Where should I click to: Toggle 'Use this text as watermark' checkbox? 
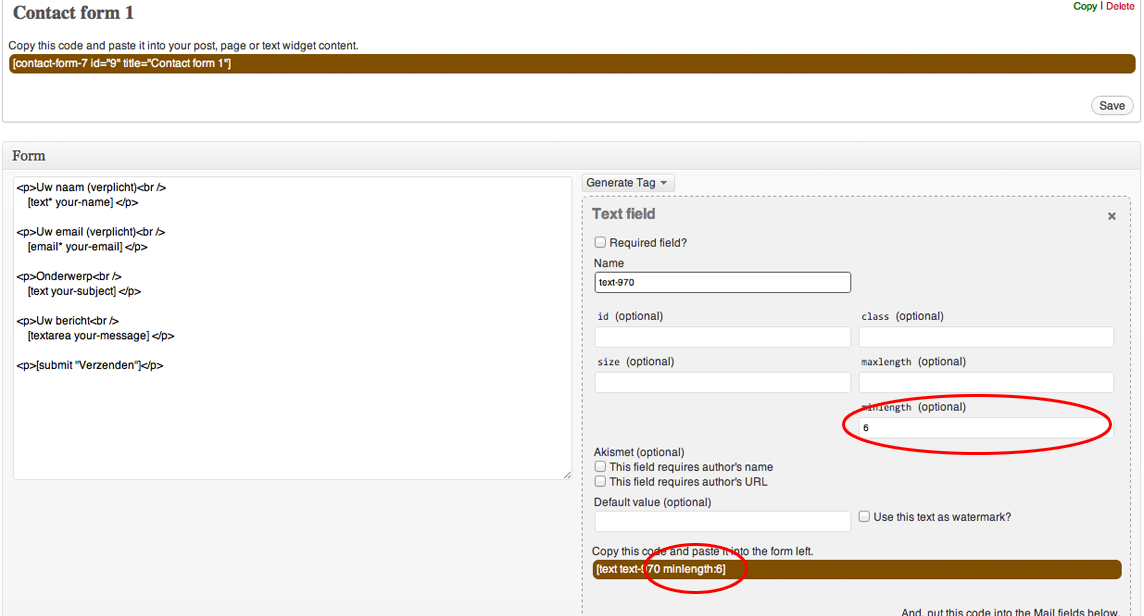865,517
